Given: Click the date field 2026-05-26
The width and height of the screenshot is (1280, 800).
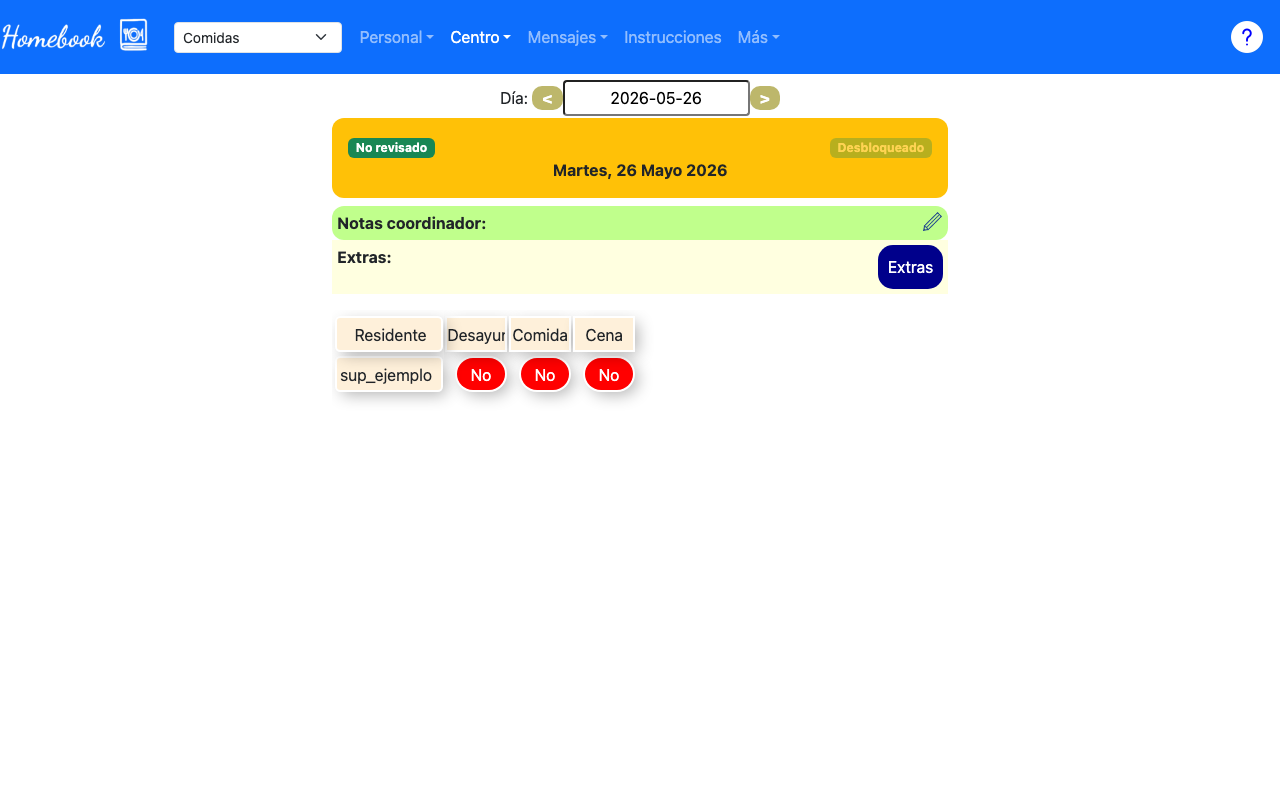Looking at the screenshot, I should tap(656, 98).
